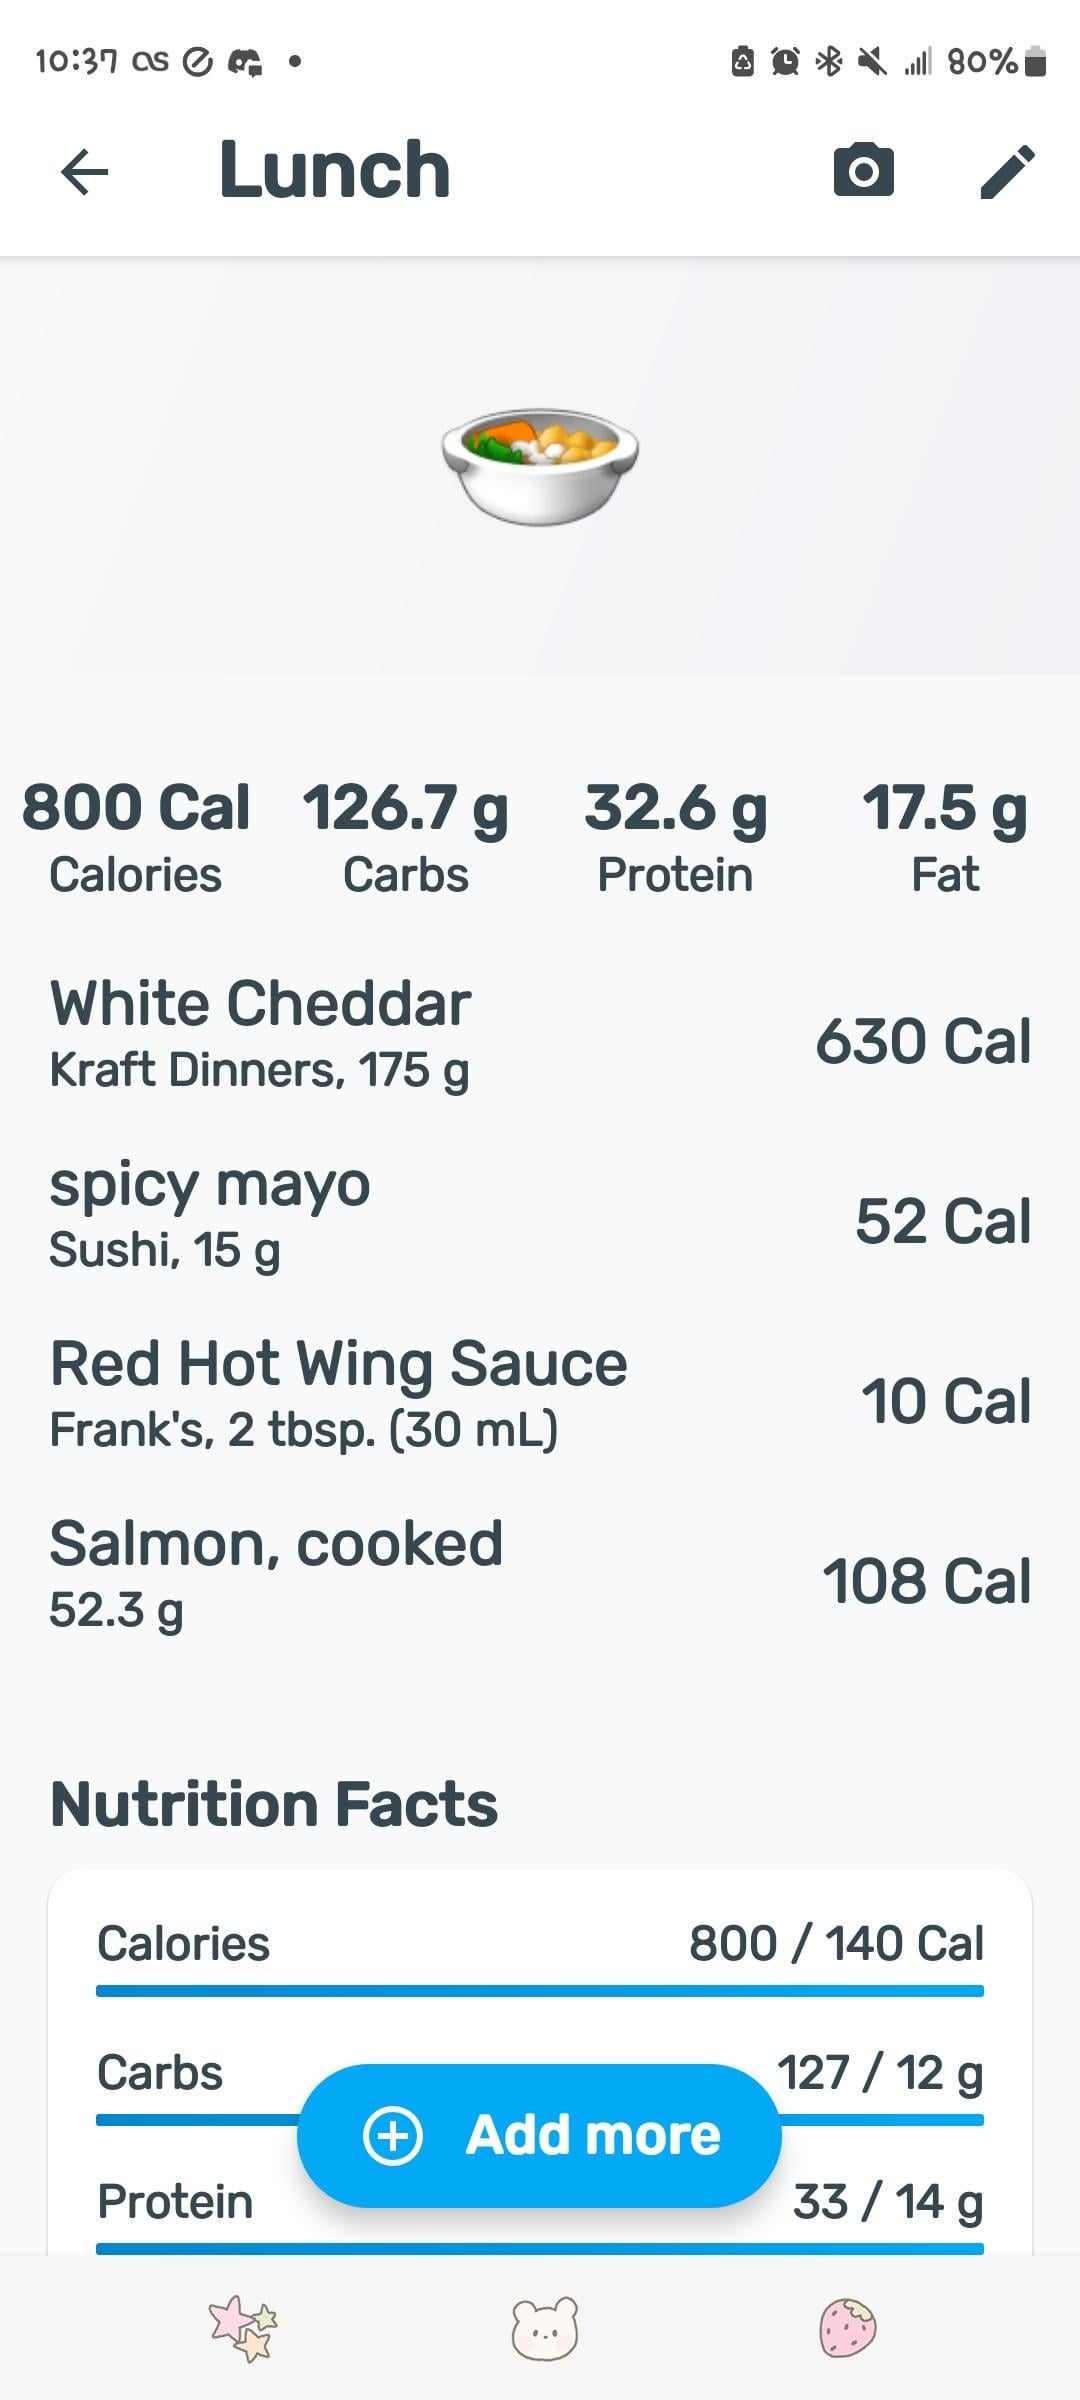Tap the Calories progress bar
1080x2400 pixels.
tap(540, 1991)
